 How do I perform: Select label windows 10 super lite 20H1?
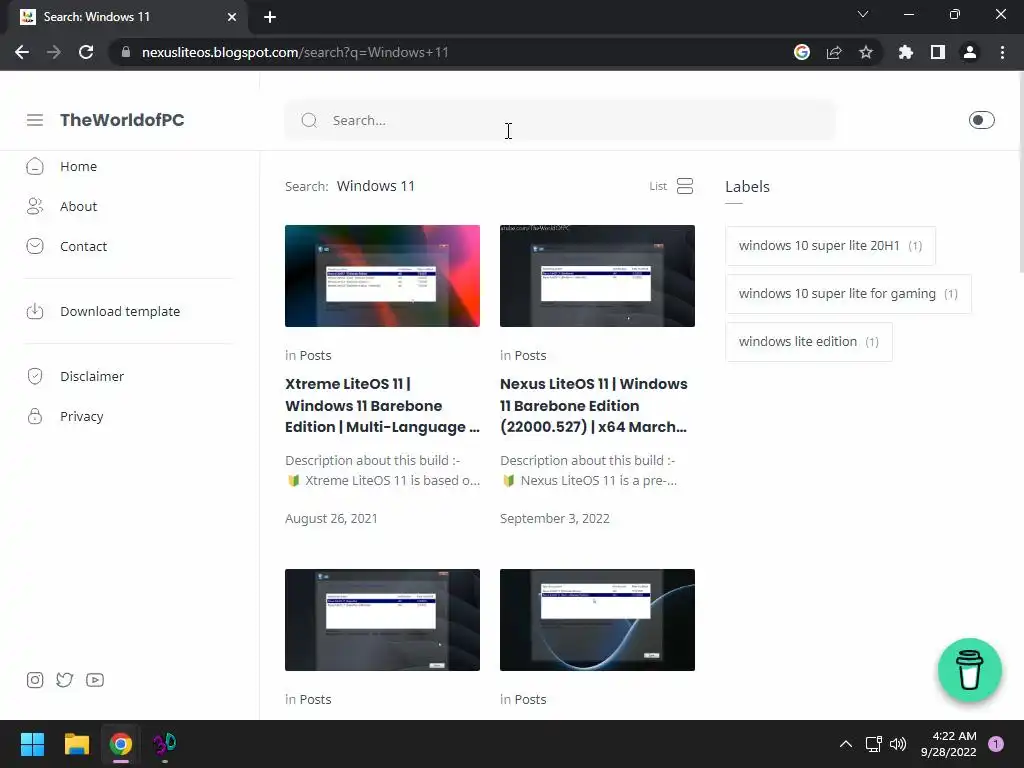[830, 246]
